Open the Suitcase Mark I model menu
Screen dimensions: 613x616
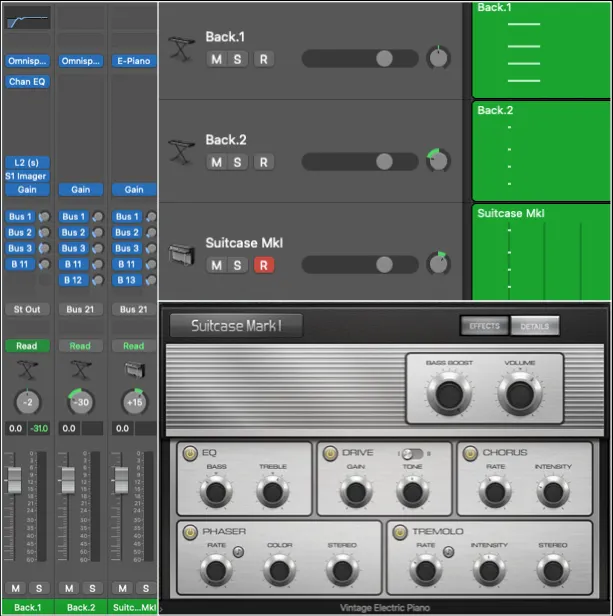pos(236,326)
